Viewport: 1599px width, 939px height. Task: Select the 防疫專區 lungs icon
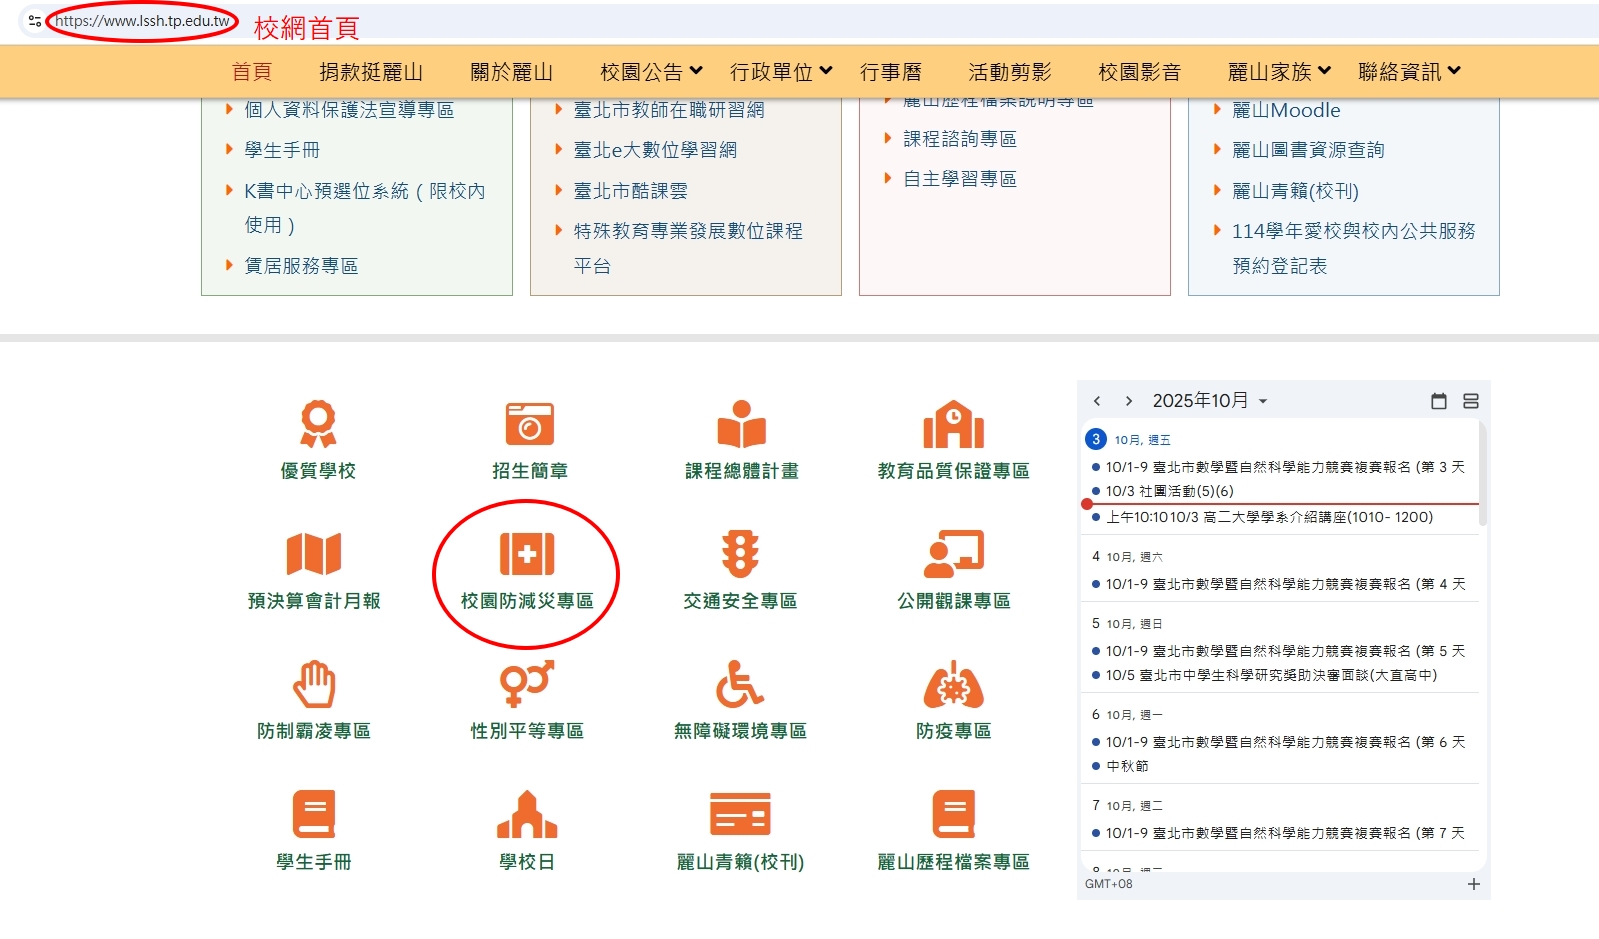953,684
